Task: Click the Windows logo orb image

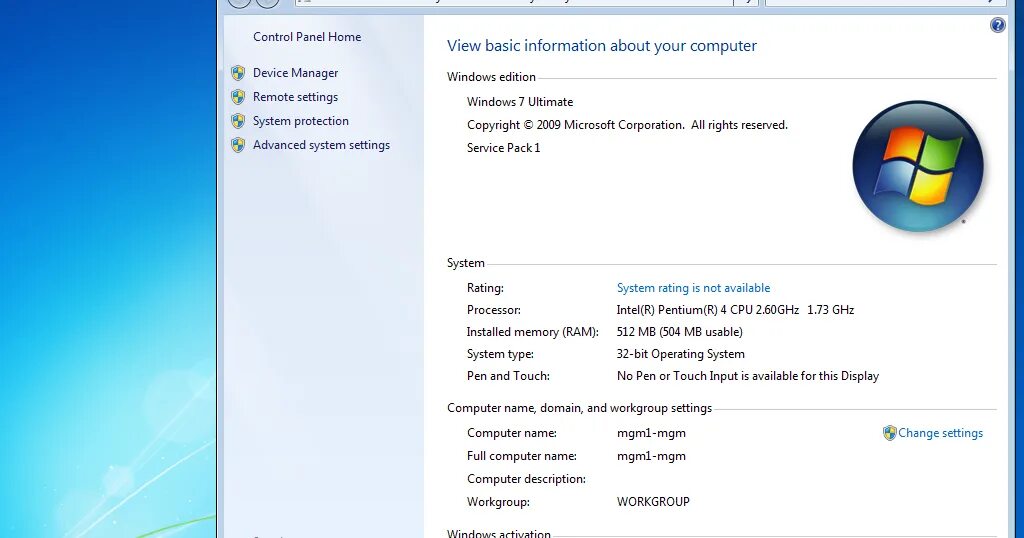Action: click(x=918, y=166)
